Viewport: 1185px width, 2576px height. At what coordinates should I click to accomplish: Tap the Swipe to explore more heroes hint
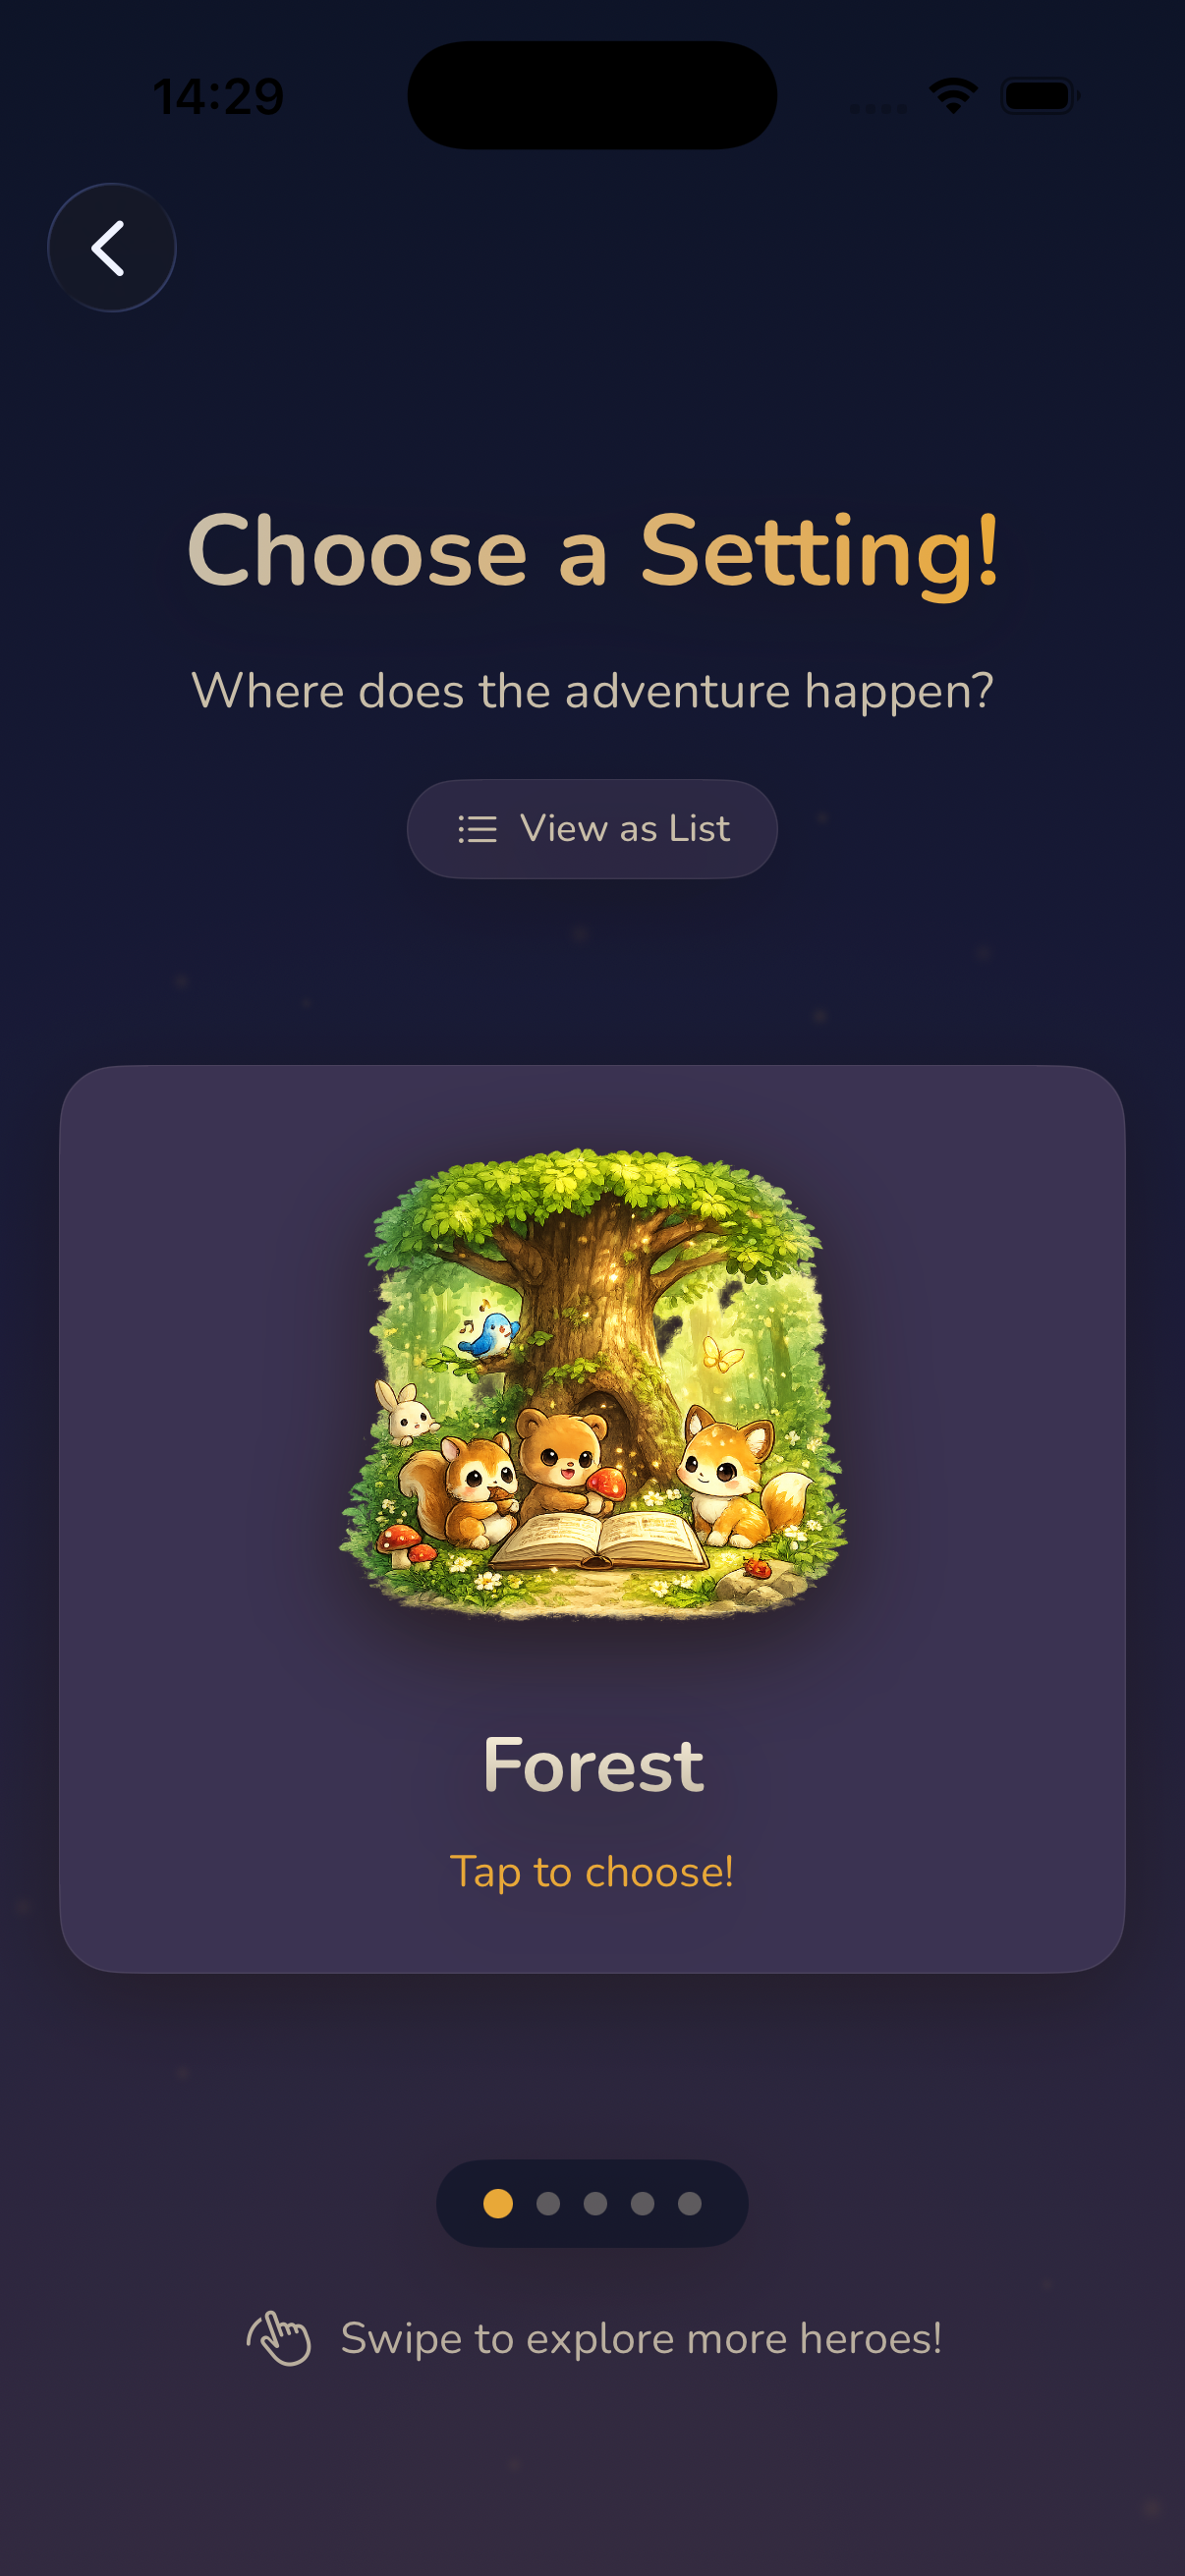pos(641,2339)
